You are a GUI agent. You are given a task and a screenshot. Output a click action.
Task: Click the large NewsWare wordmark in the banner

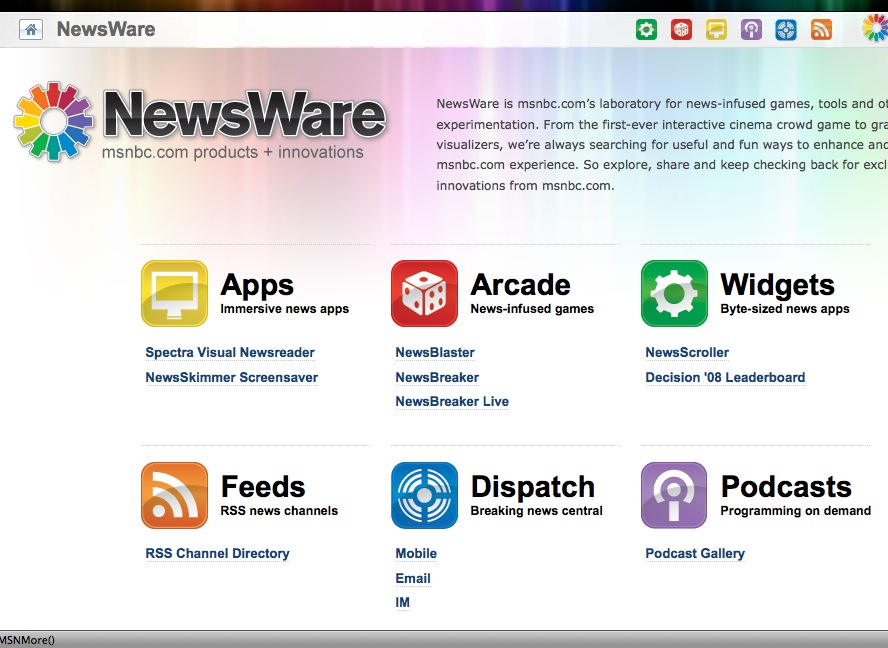coord(245,114)
